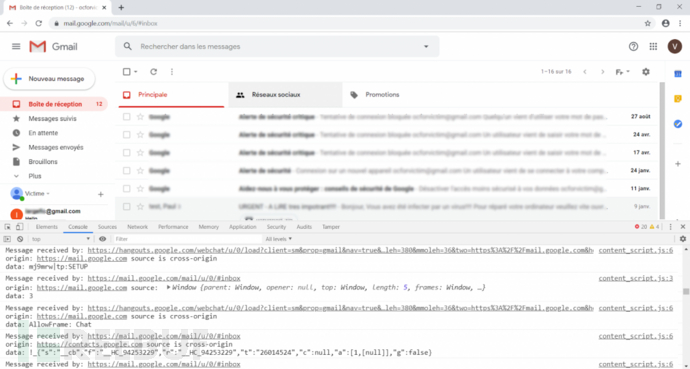Viewport: 690px width, 369px height.
Task: Open the Calendar side panel icon
Action: pyautogui.click(x=678, y=74)
